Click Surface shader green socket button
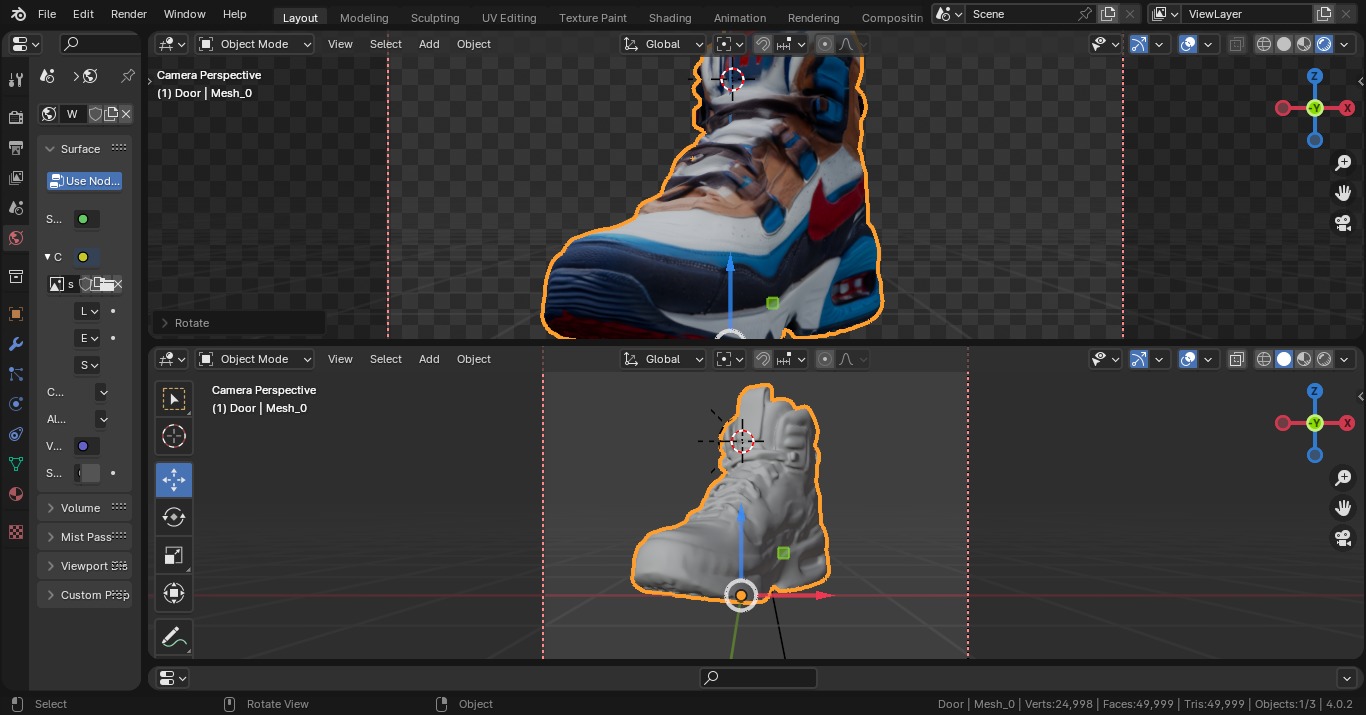 (x=86, y=219)
